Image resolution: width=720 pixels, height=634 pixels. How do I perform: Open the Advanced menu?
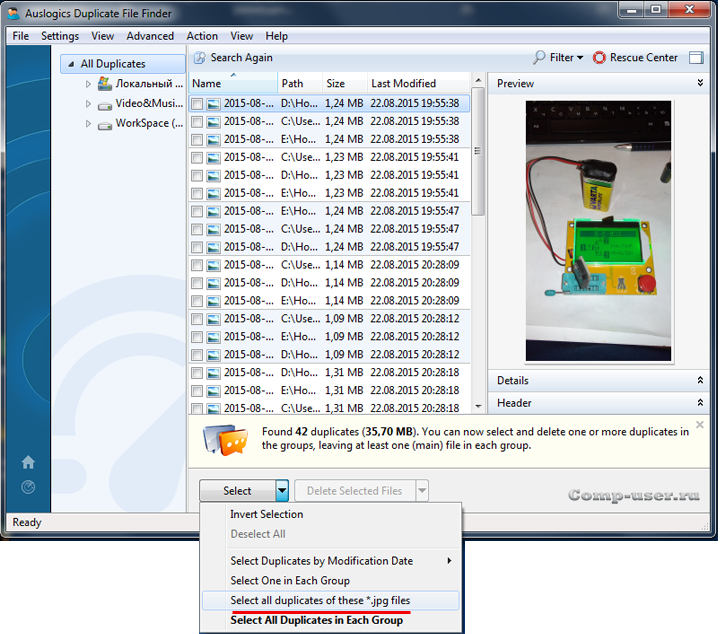pyautogui.click(x=150, y=36)
